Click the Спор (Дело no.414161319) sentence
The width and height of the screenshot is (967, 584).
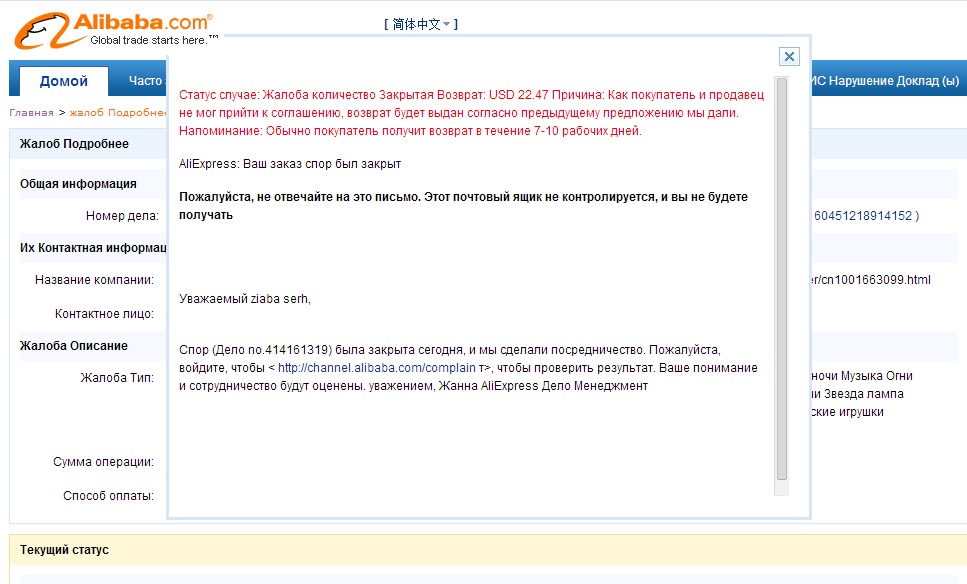tap(468, 368)
